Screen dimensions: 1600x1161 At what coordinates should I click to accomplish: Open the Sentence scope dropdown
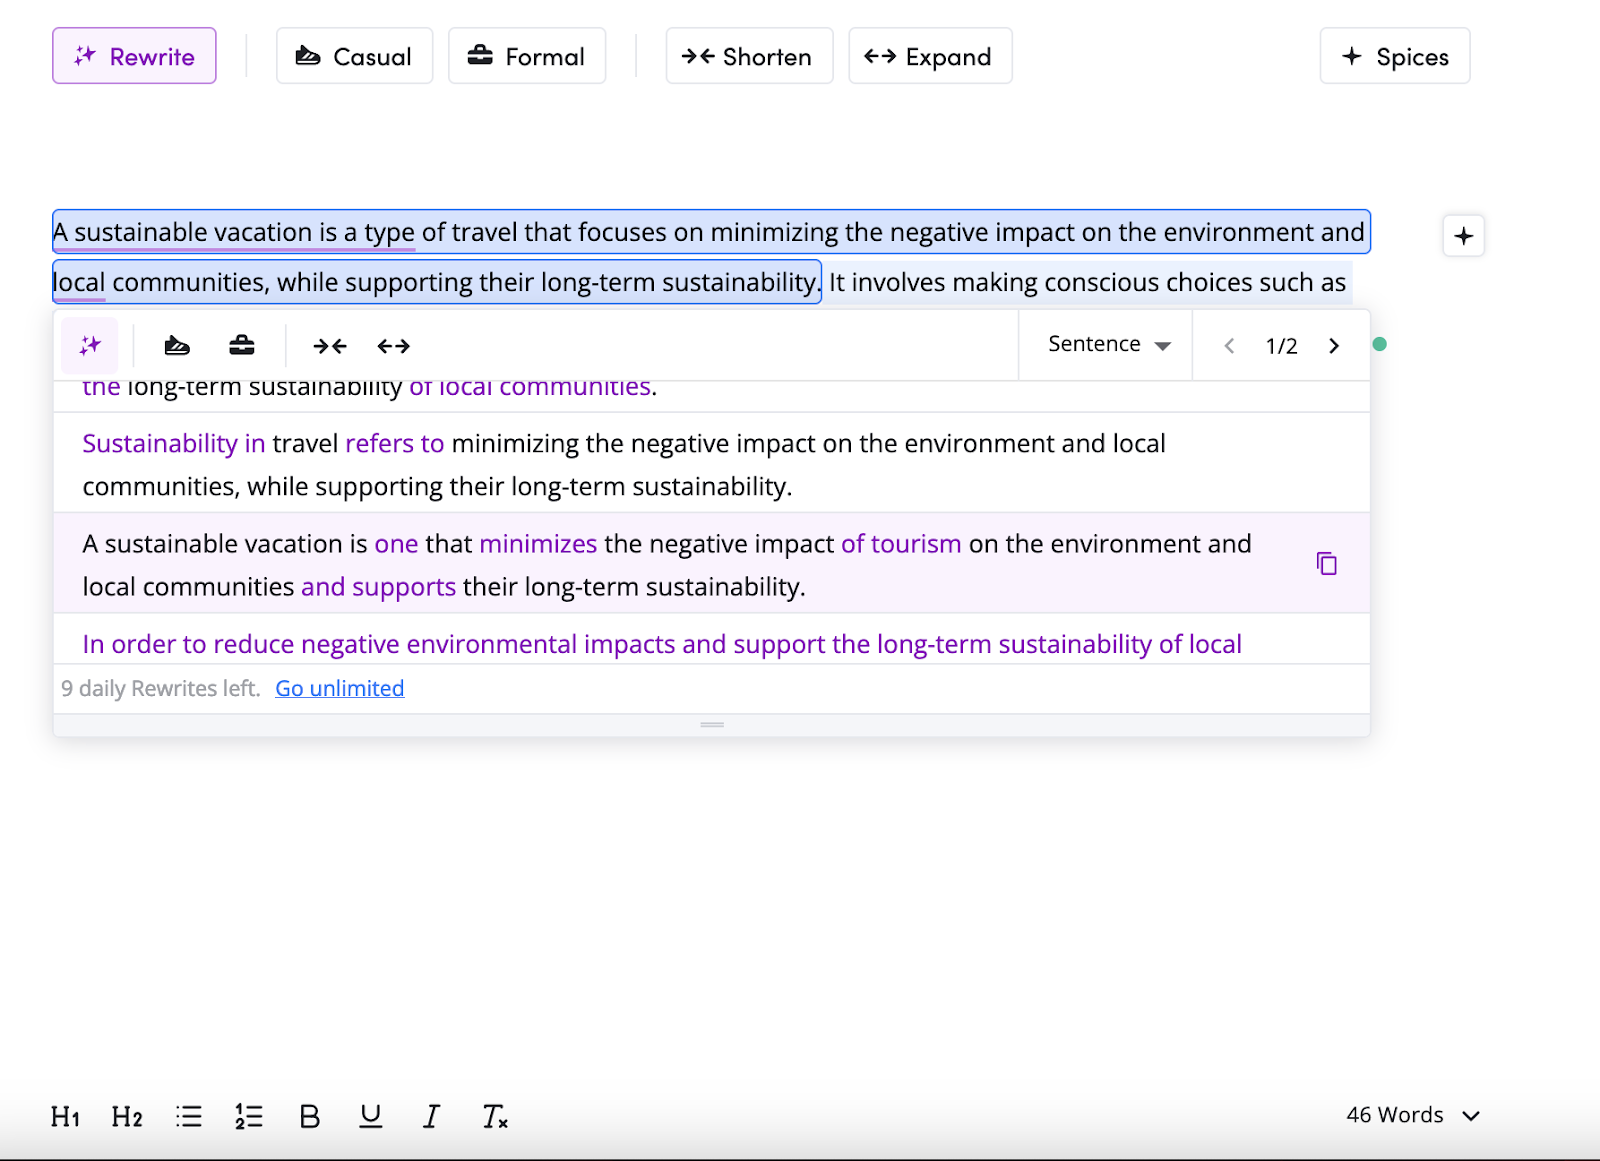point(1108,345)
